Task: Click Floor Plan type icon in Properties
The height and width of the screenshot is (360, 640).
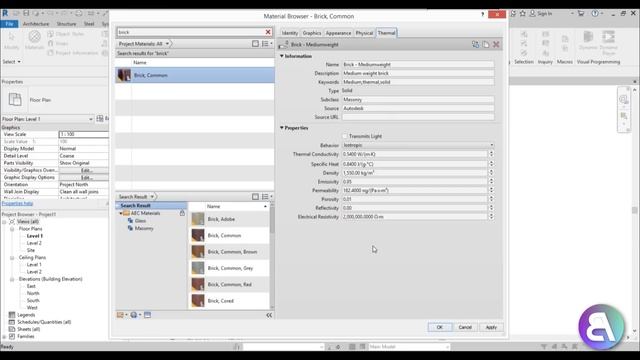Action: click(x=15, y=100)
